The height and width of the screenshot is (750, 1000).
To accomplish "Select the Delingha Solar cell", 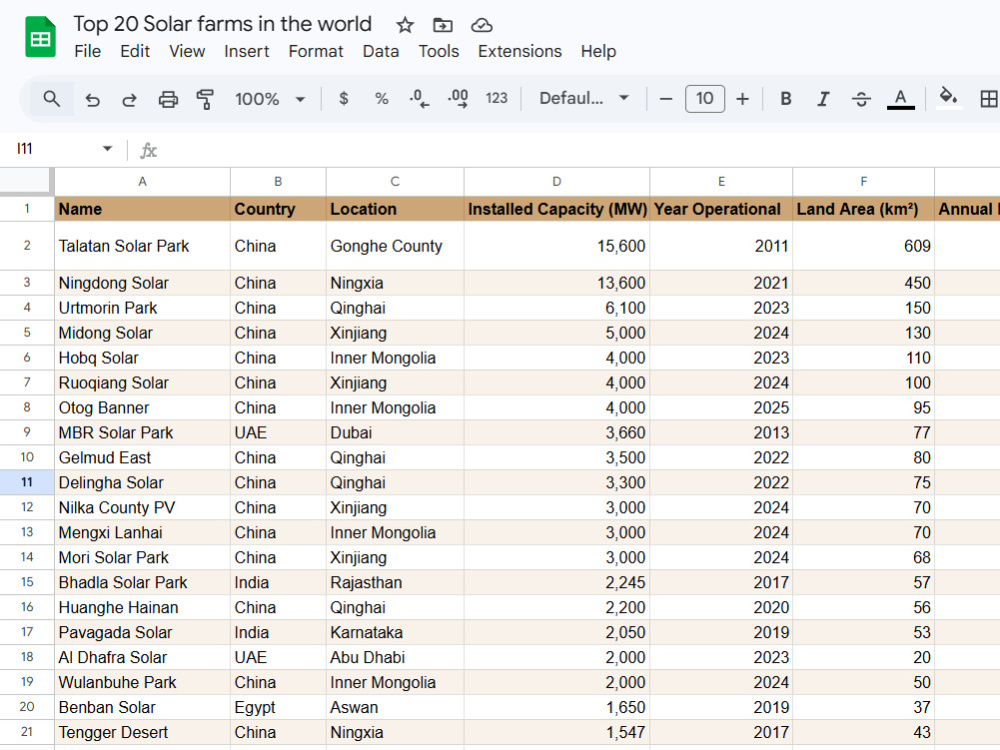I will (142, 483).
